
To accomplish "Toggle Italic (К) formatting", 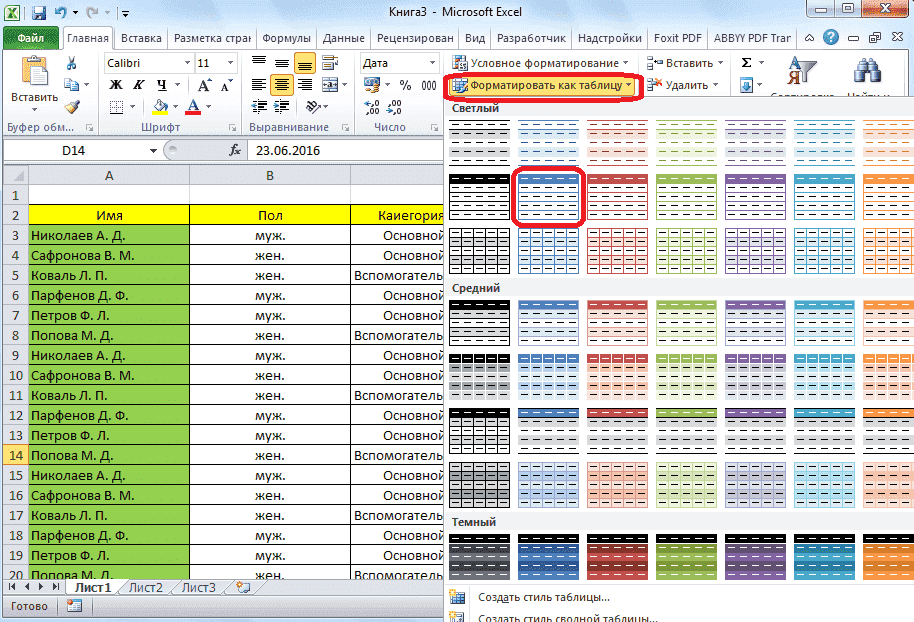I will coord(137,86).
